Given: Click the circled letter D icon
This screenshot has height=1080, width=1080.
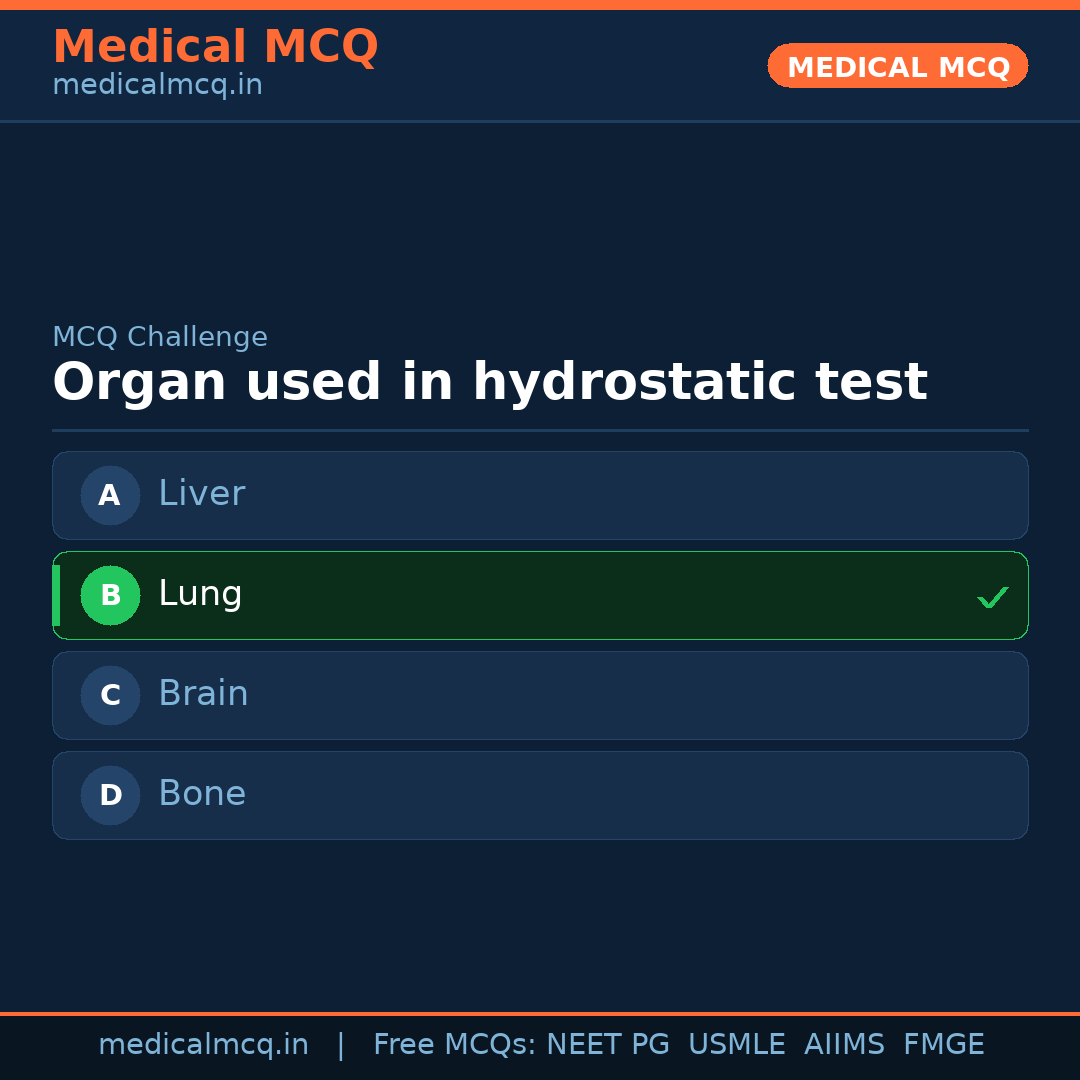Looking at the screenshot, I should [110, 795].
